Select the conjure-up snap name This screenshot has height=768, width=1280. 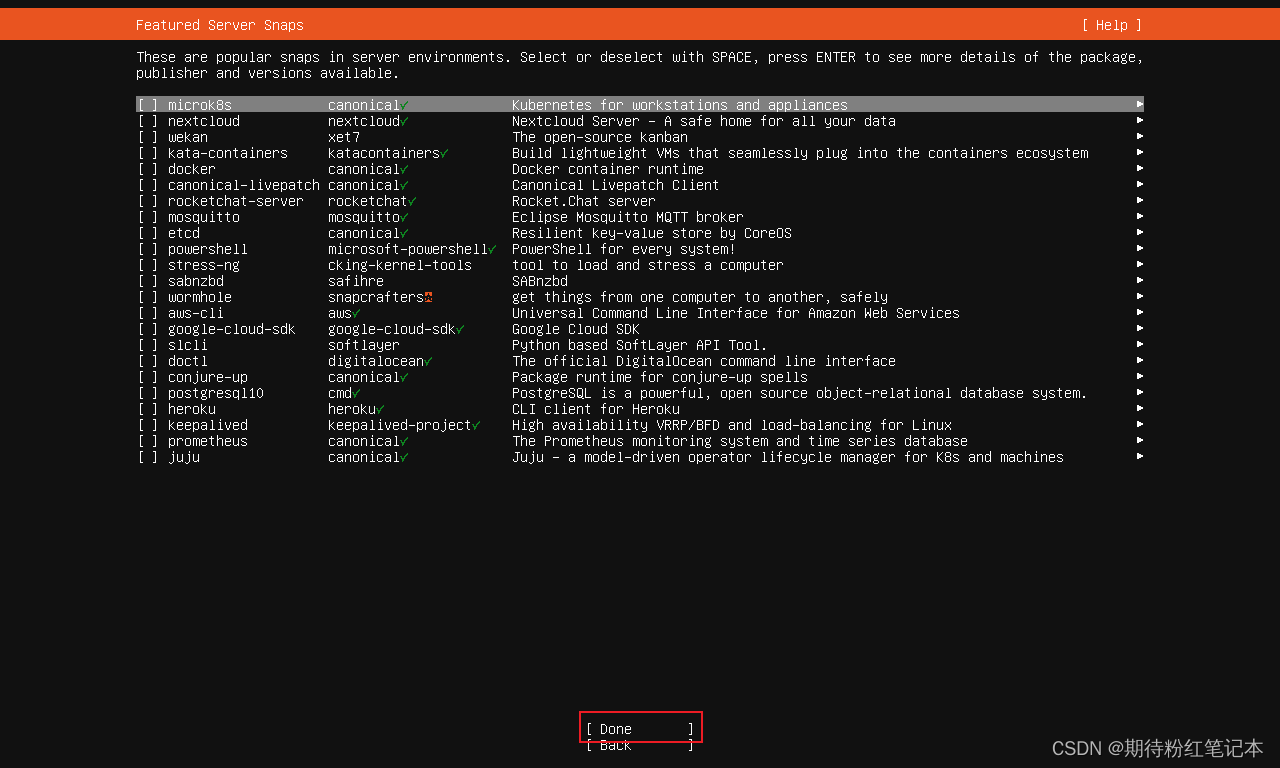click(x=208, y=377)
